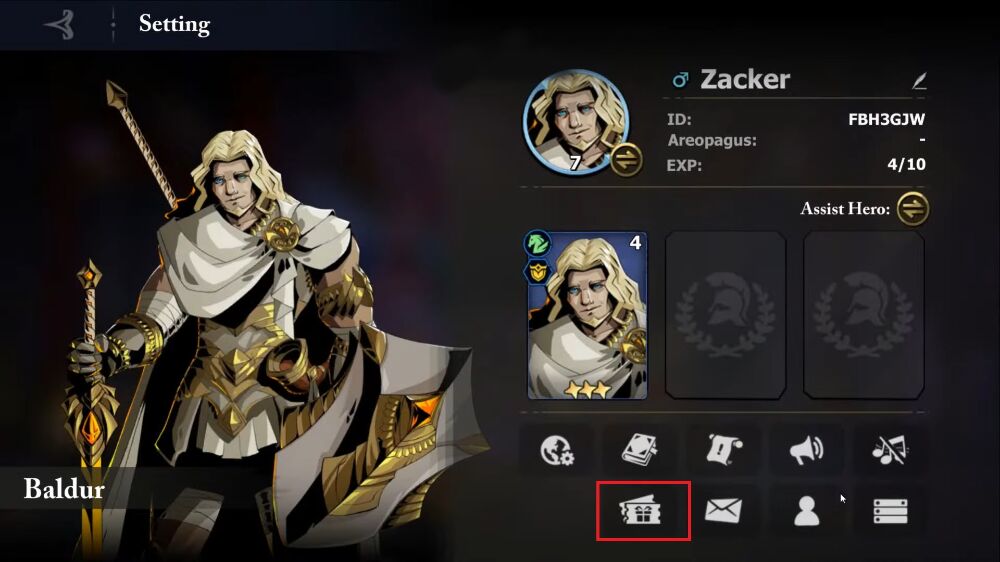Image resolution: width=1000 pixels, height=562 pixels.
Task: Click the back arrow beside Setting
Action: (61, 25)
